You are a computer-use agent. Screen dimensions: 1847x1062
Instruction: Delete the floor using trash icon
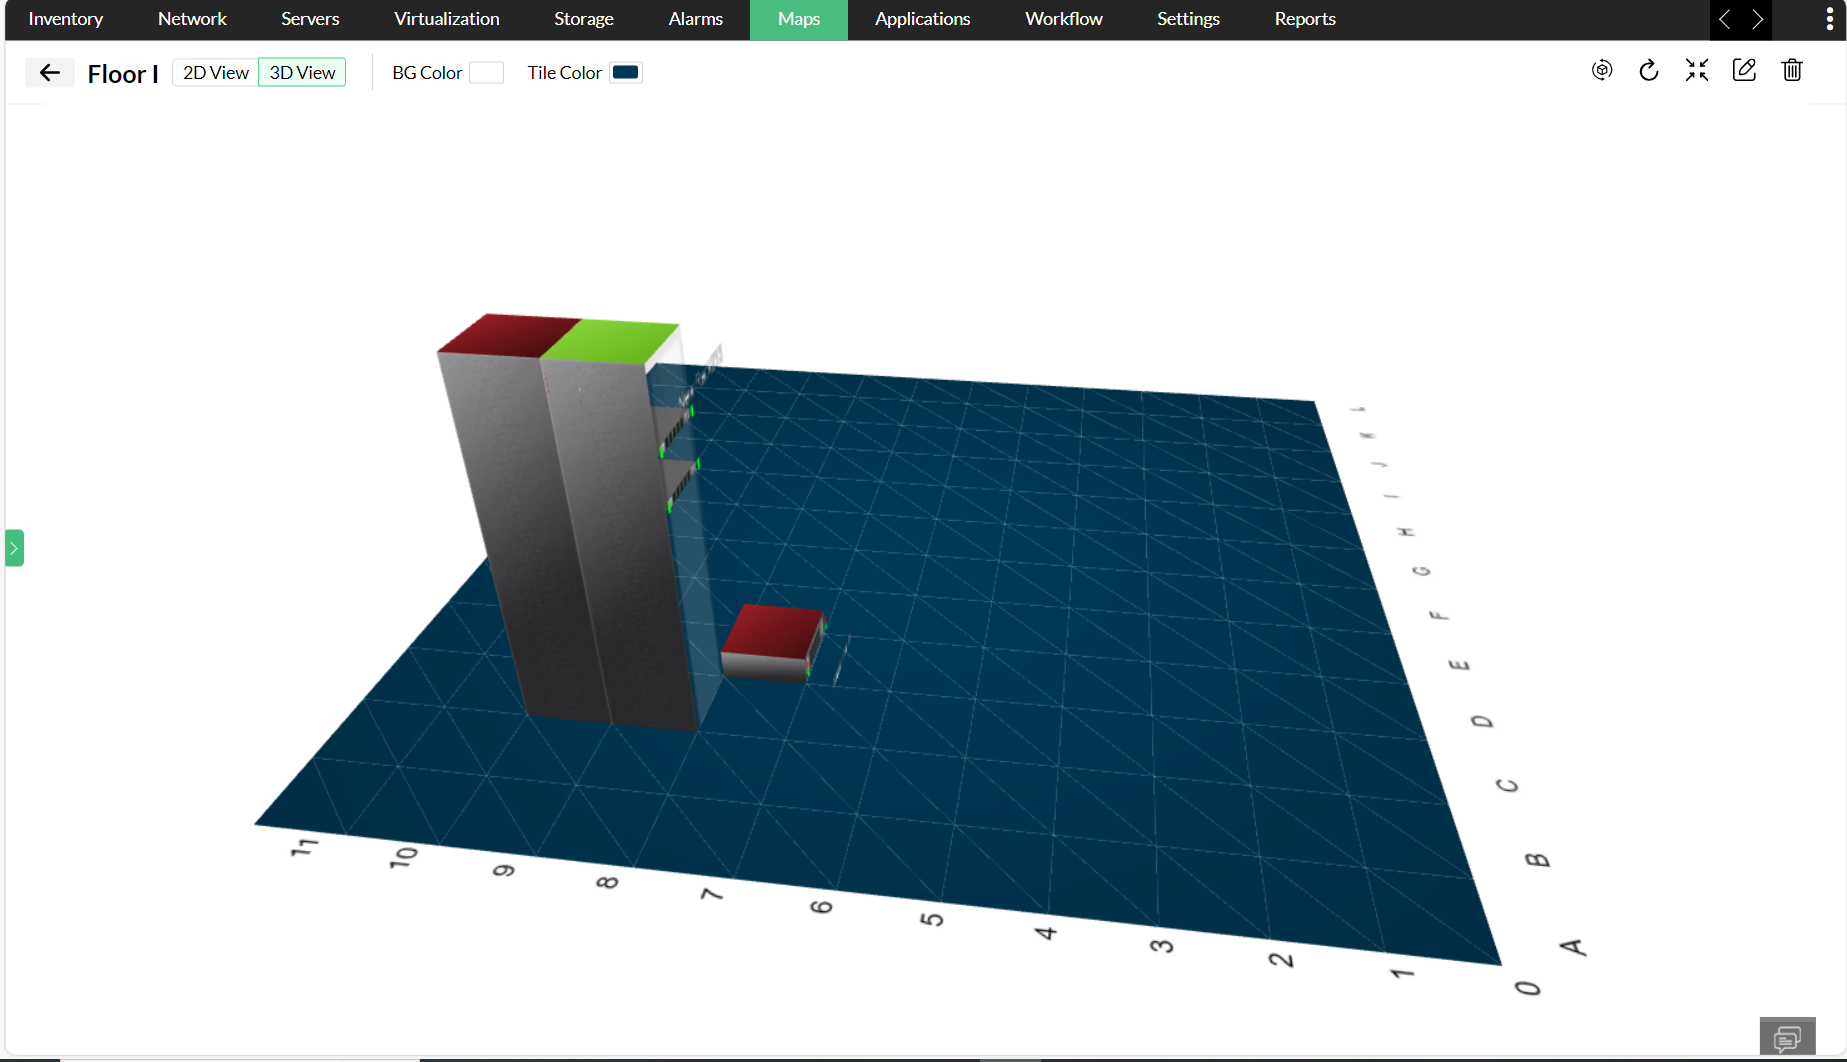click(1792, 70)
